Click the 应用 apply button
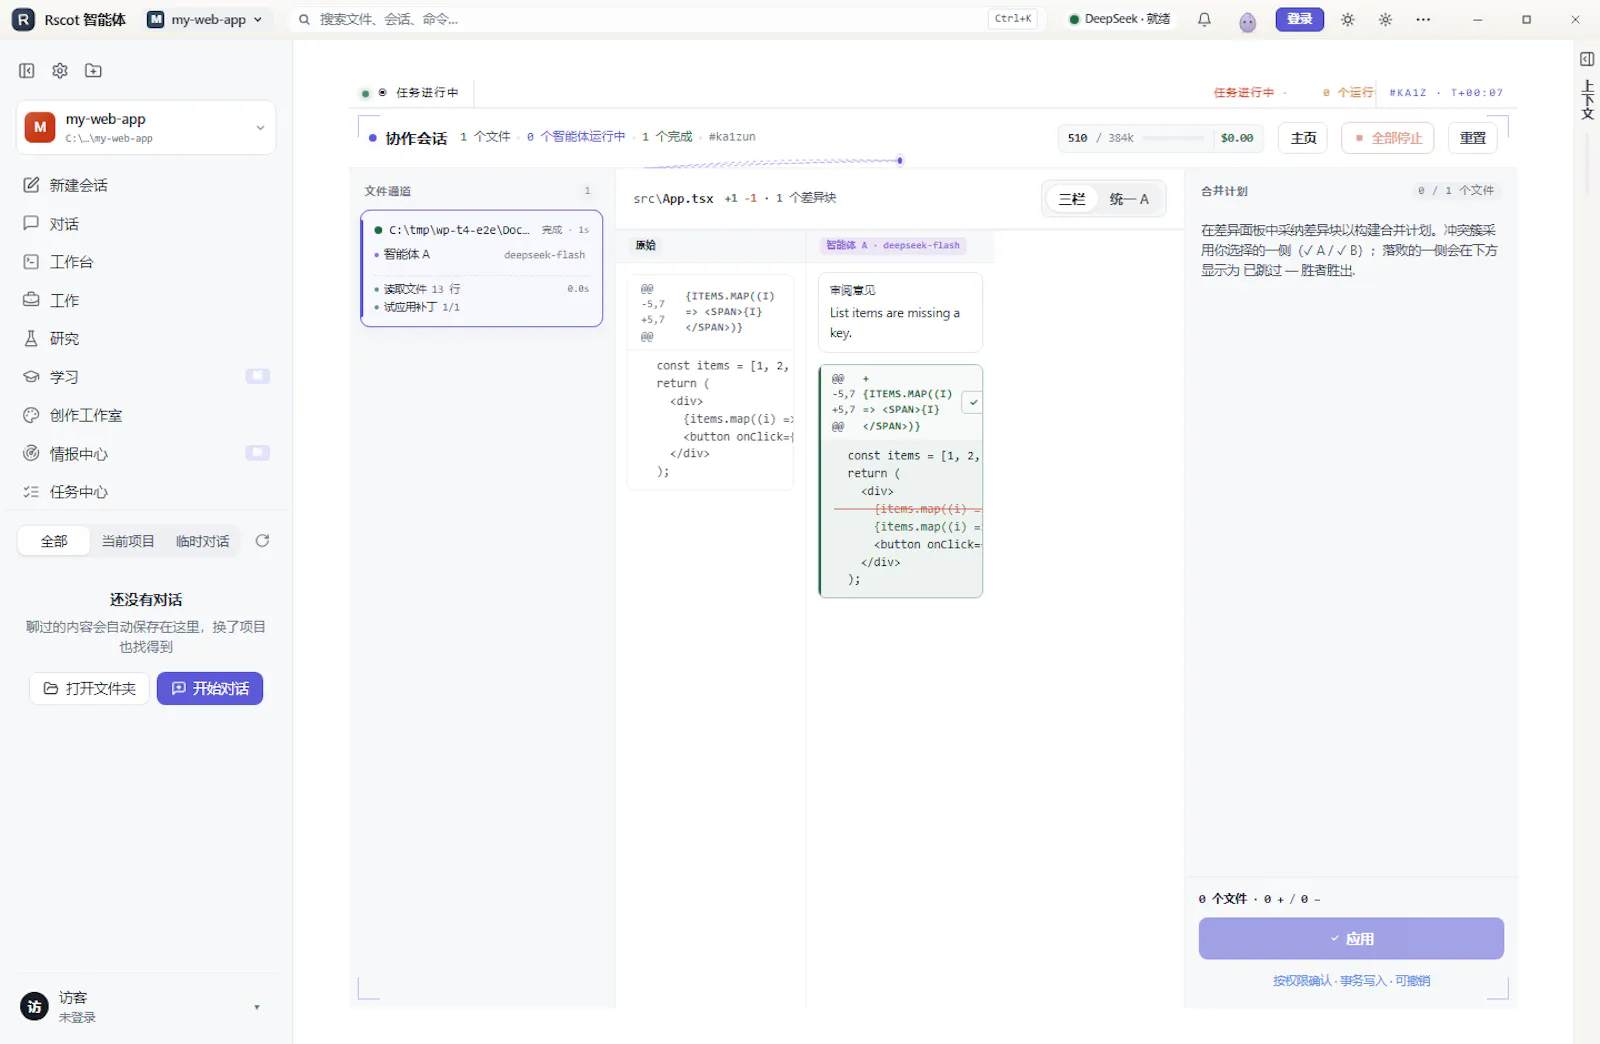 [x=1351, y=939]
